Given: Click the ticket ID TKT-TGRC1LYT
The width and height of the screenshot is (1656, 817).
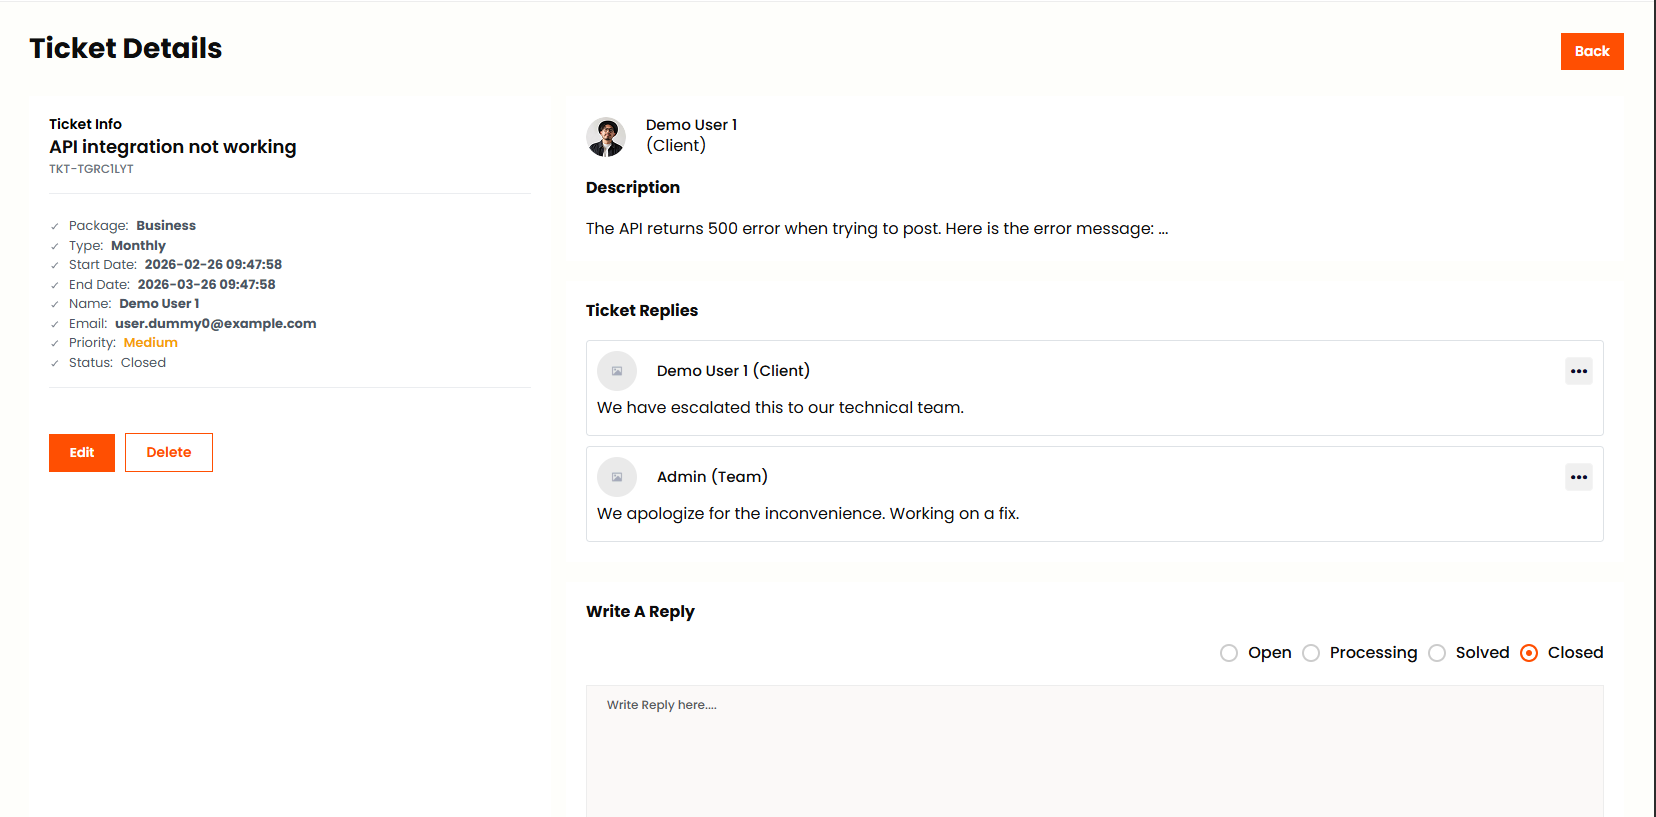Looking at the screenshot, I should coord(91,169).
